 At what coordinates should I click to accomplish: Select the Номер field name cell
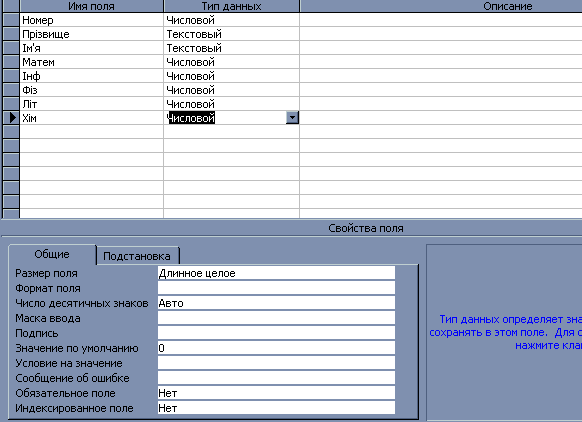tap(91, 20)
